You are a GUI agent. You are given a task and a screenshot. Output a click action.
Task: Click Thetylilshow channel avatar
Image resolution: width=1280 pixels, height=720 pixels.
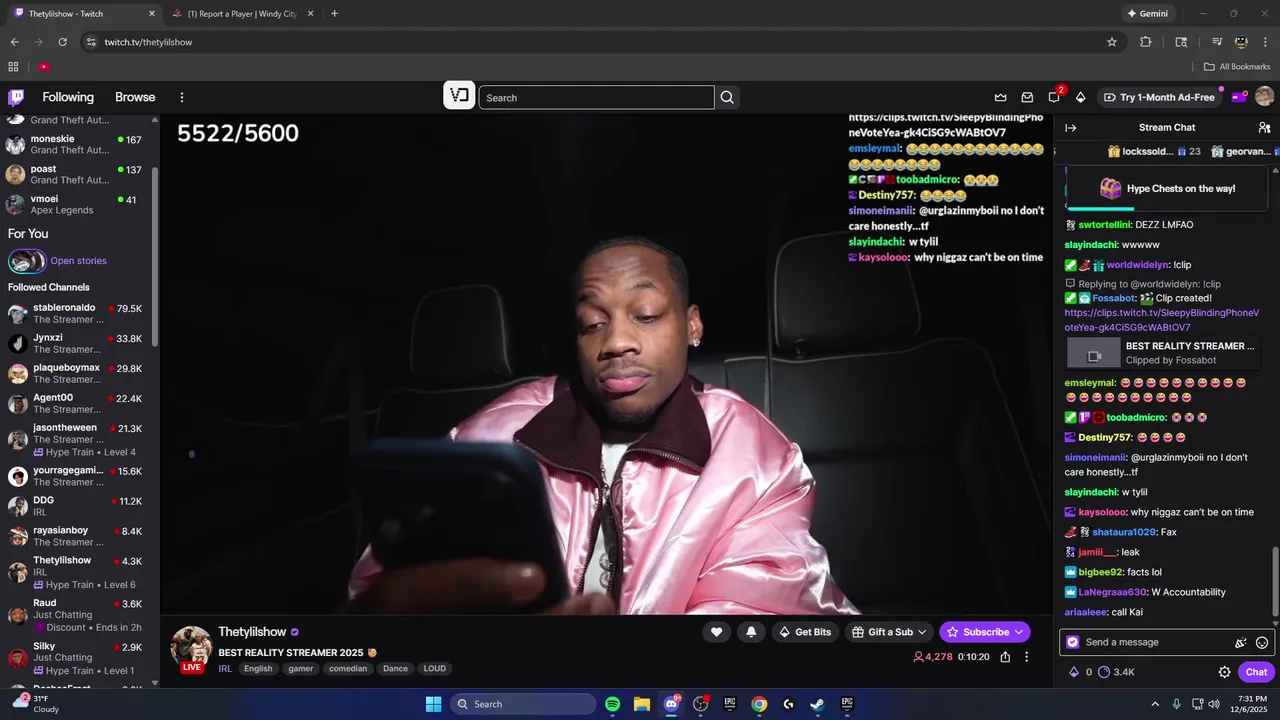[191, 647]
